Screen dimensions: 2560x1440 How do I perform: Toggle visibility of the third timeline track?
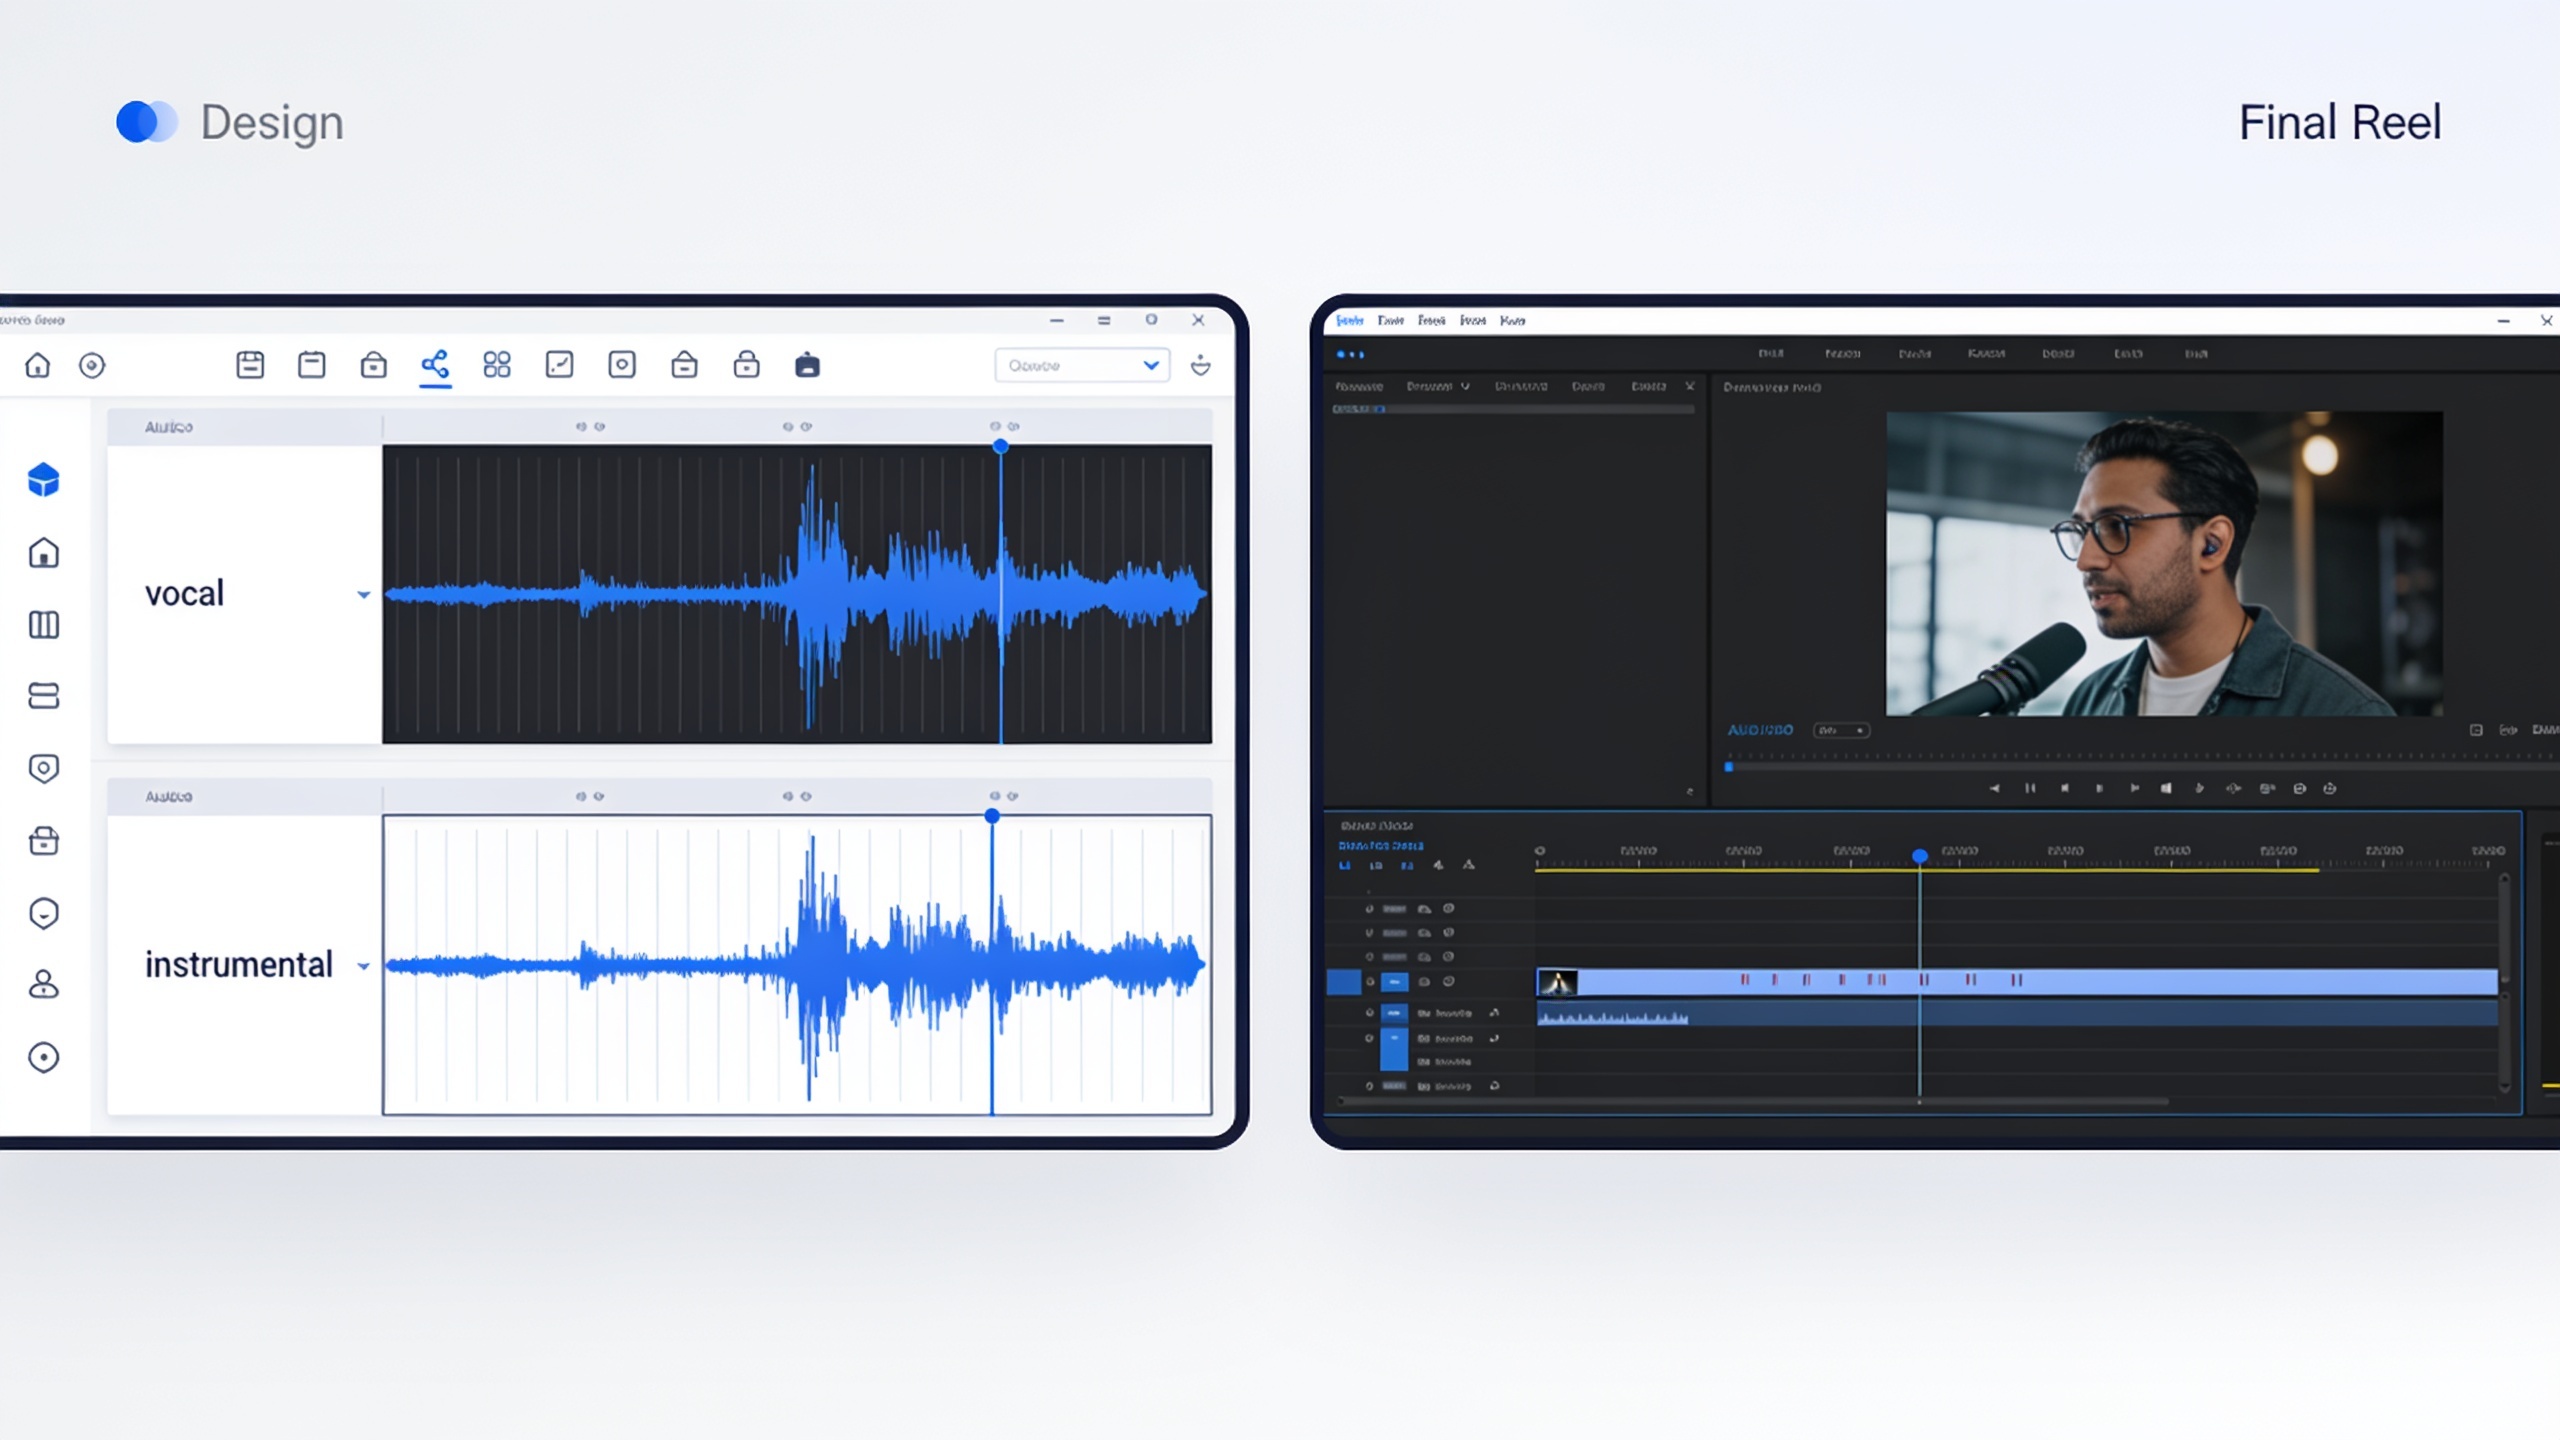click(1370, 957)
